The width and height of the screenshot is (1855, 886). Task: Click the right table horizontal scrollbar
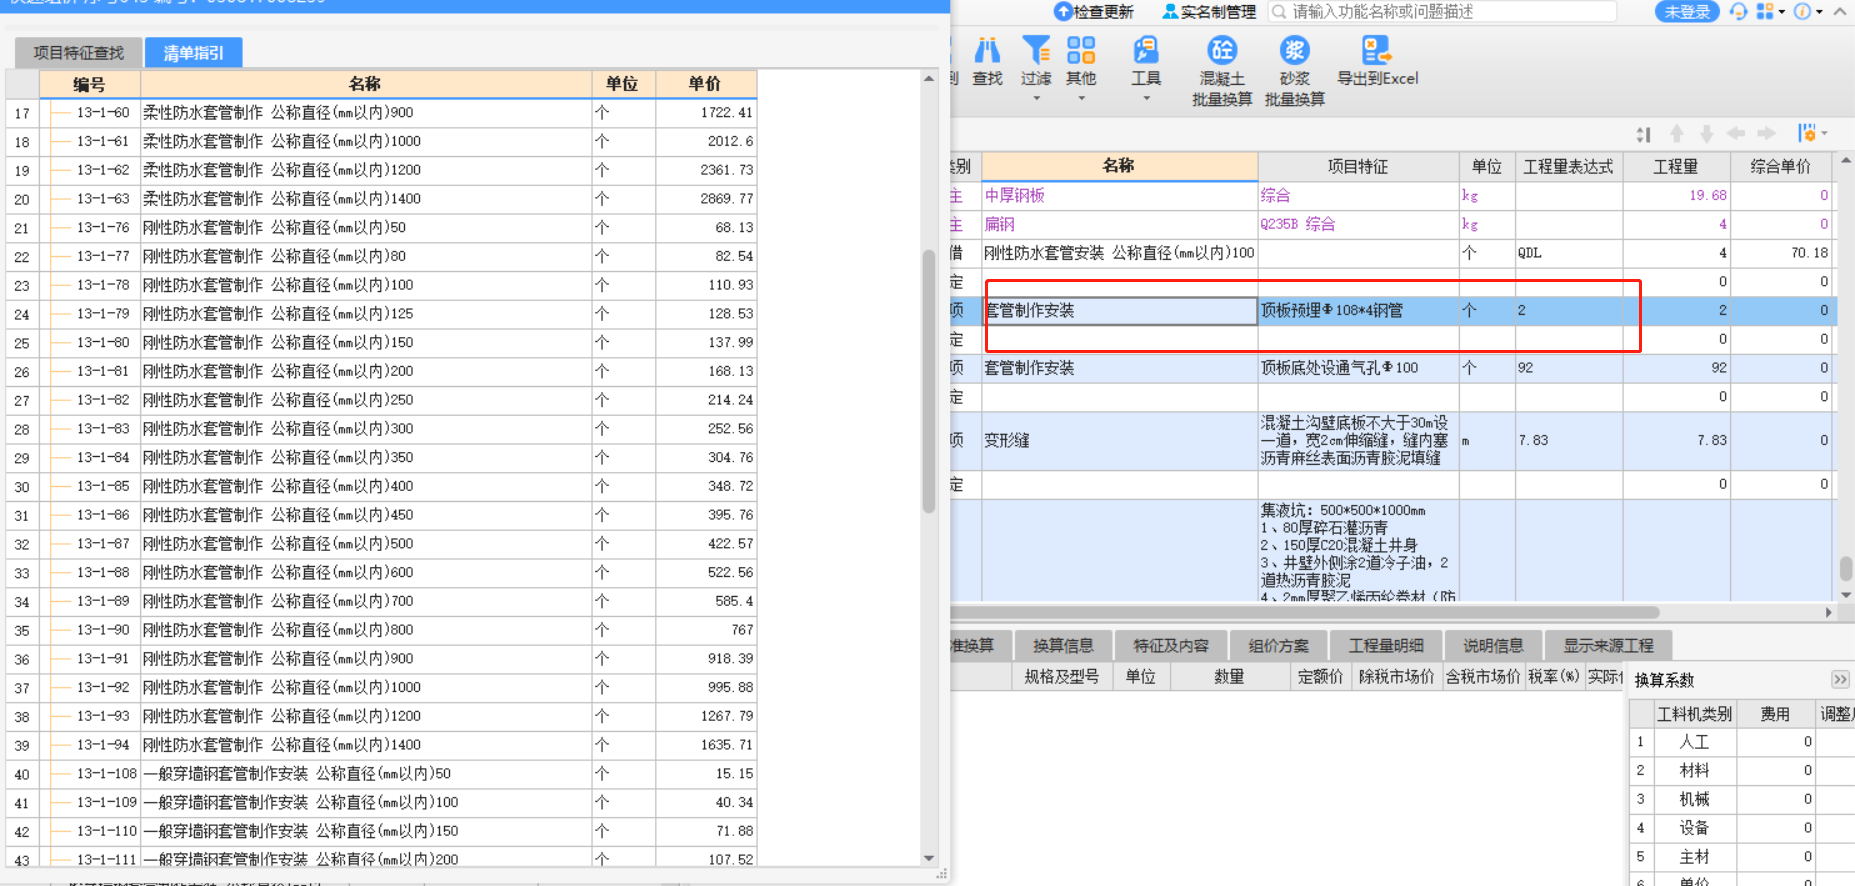(x=1306, y=612)
